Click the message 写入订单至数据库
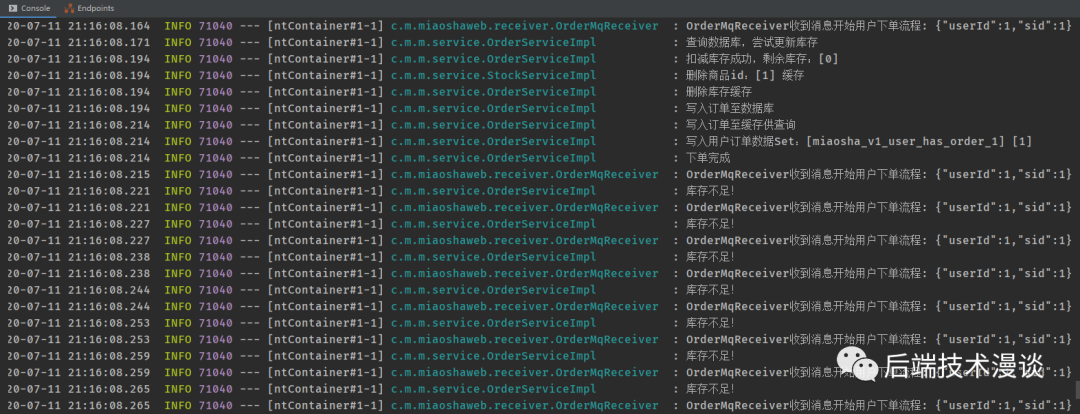Viewport: 1080px width, 414px height. [729, 109]
